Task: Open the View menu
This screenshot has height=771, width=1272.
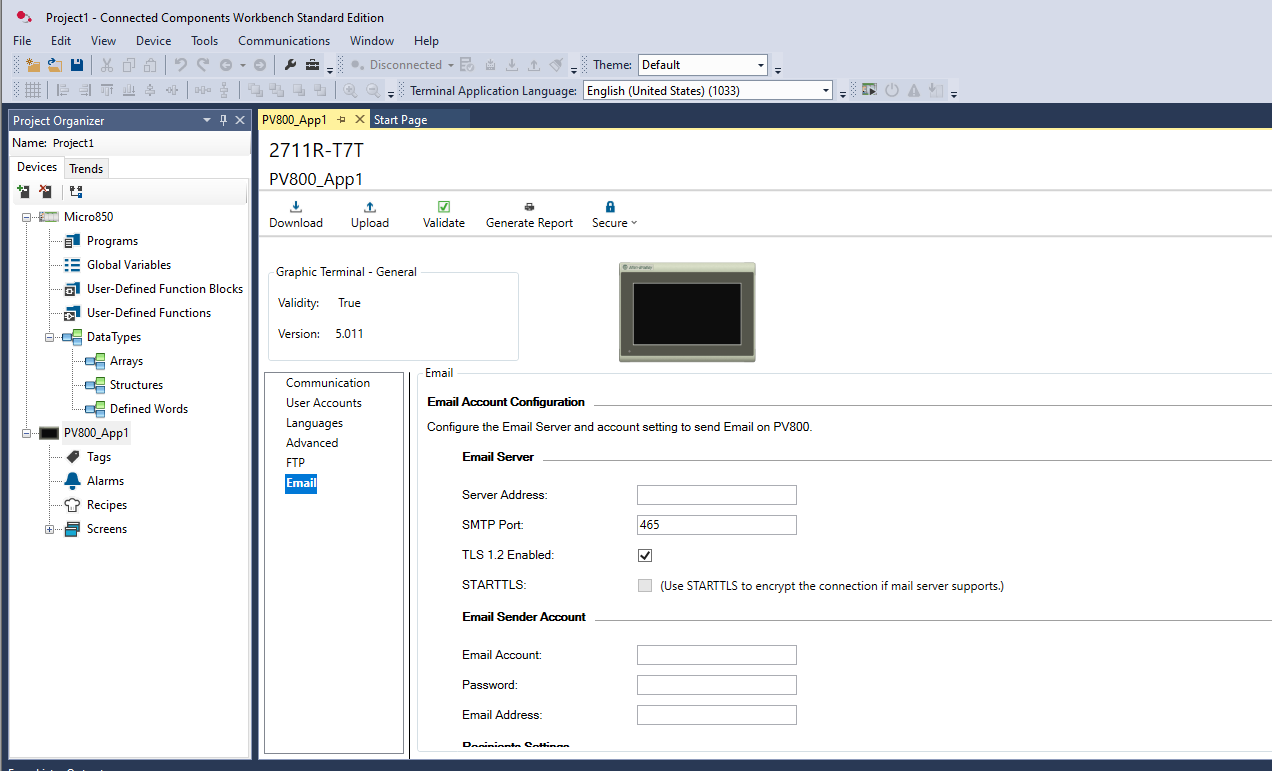Action: pos(103,41)
